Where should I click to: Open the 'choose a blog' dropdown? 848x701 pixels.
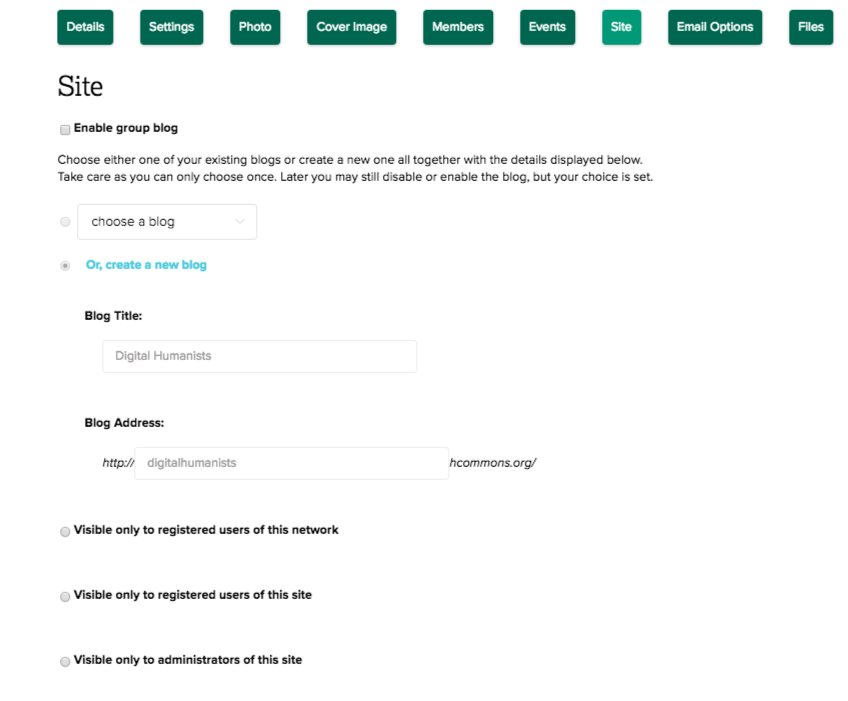point(167,221)
